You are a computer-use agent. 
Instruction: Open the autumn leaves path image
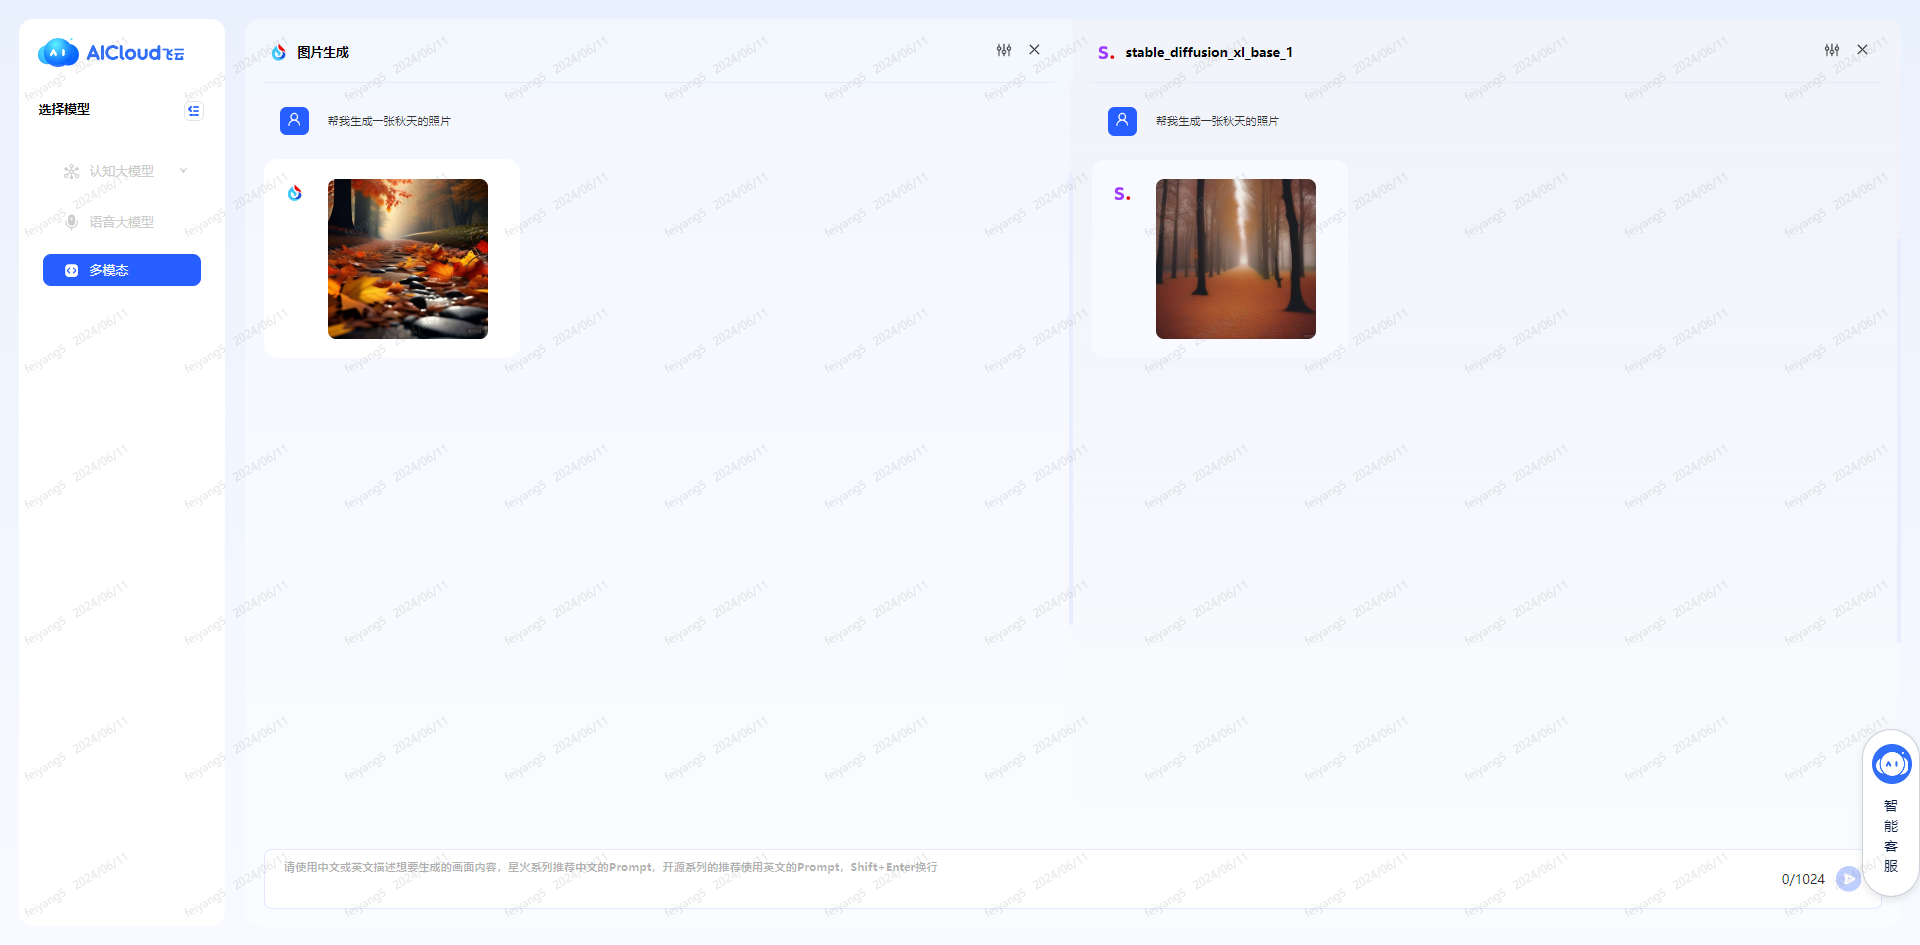tap(408, 259)
